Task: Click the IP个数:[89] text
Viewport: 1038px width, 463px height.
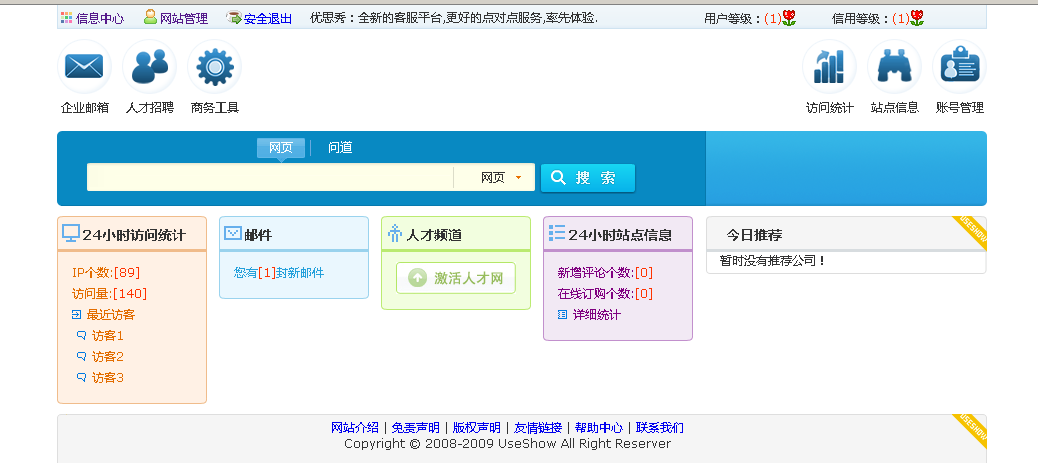Action: point(106,273)
